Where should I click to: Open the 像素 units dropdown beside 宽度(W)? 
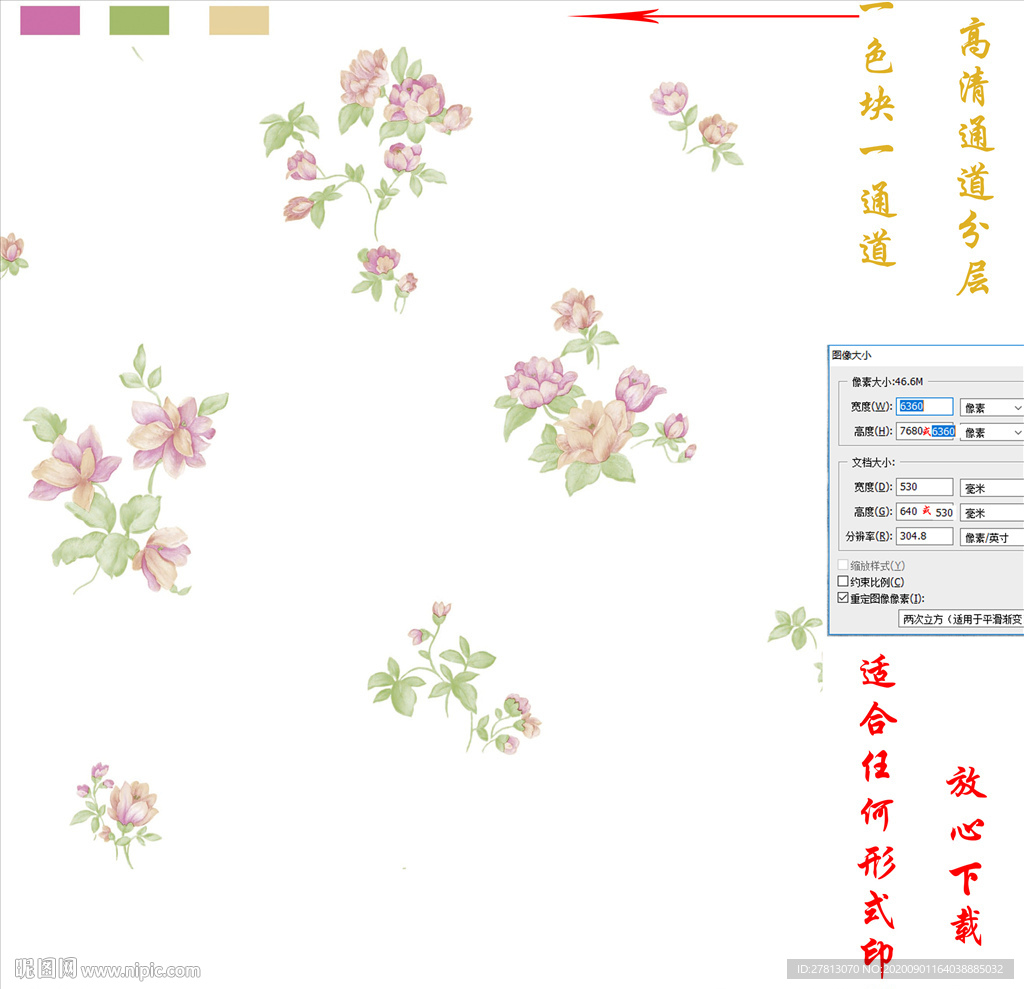click(991, 408)
